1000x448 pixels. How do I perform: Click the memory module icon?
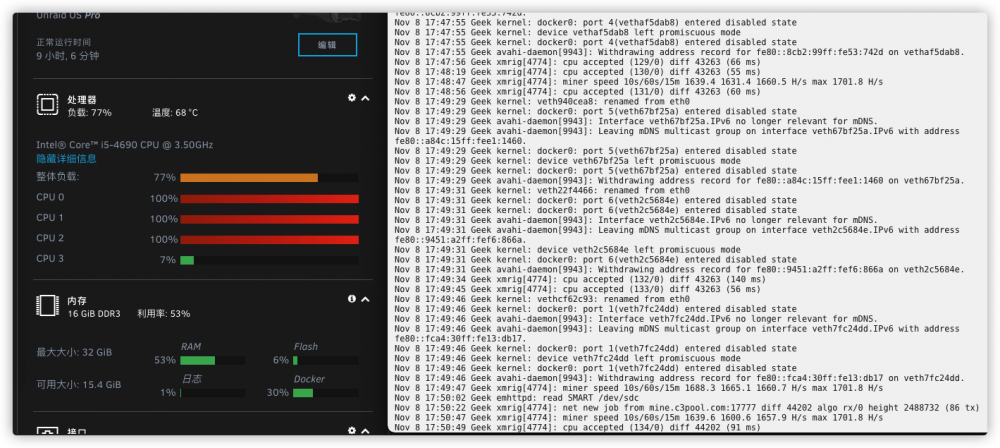48,306
